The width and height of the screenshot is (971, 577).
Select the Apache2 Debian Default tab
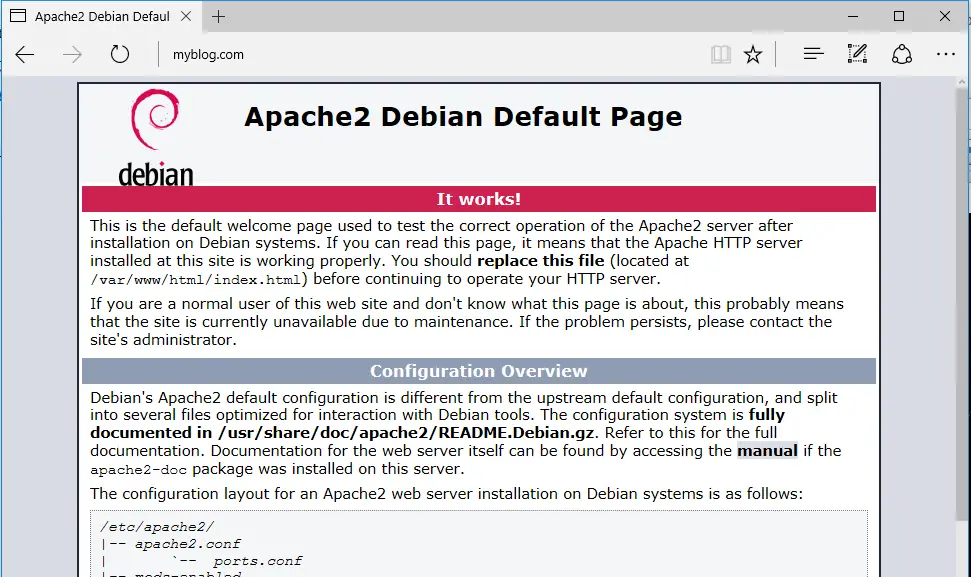point(101,17)
